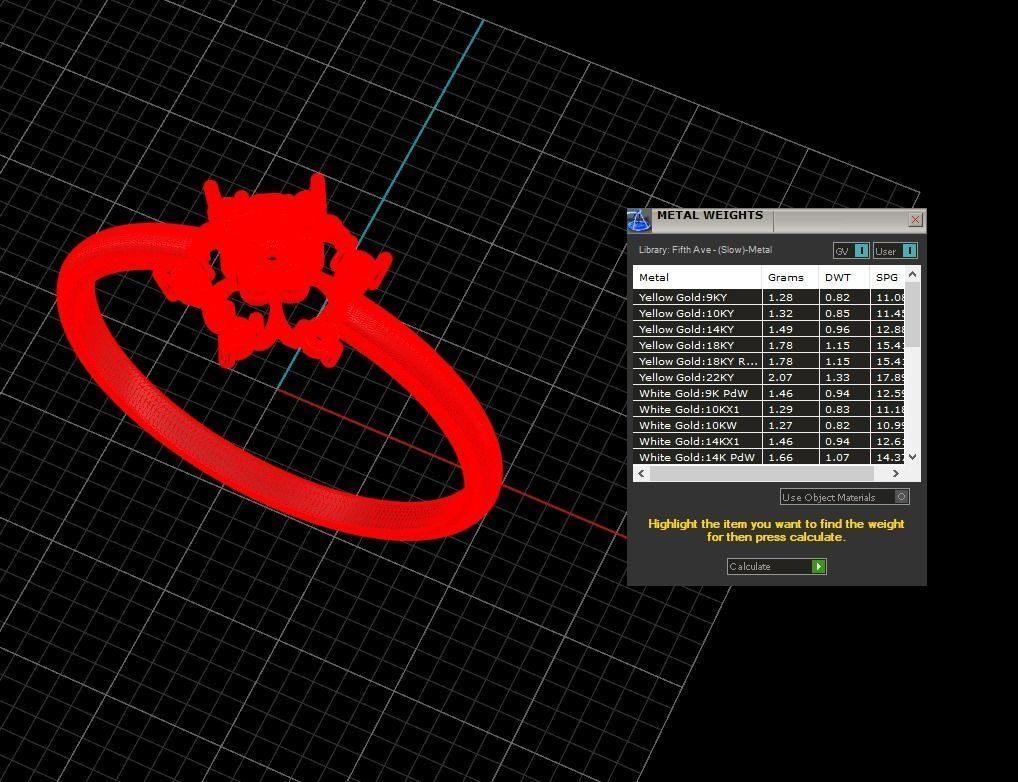Select the White Gold:14K PdW row

769,457
